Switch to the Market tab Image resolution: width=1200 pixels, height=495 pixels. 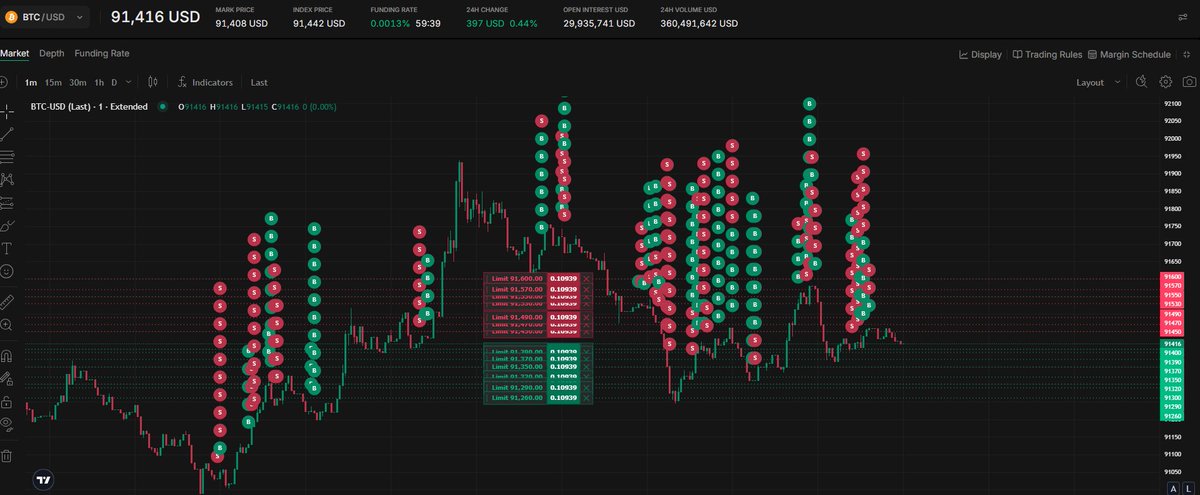[x=14, y=53]
